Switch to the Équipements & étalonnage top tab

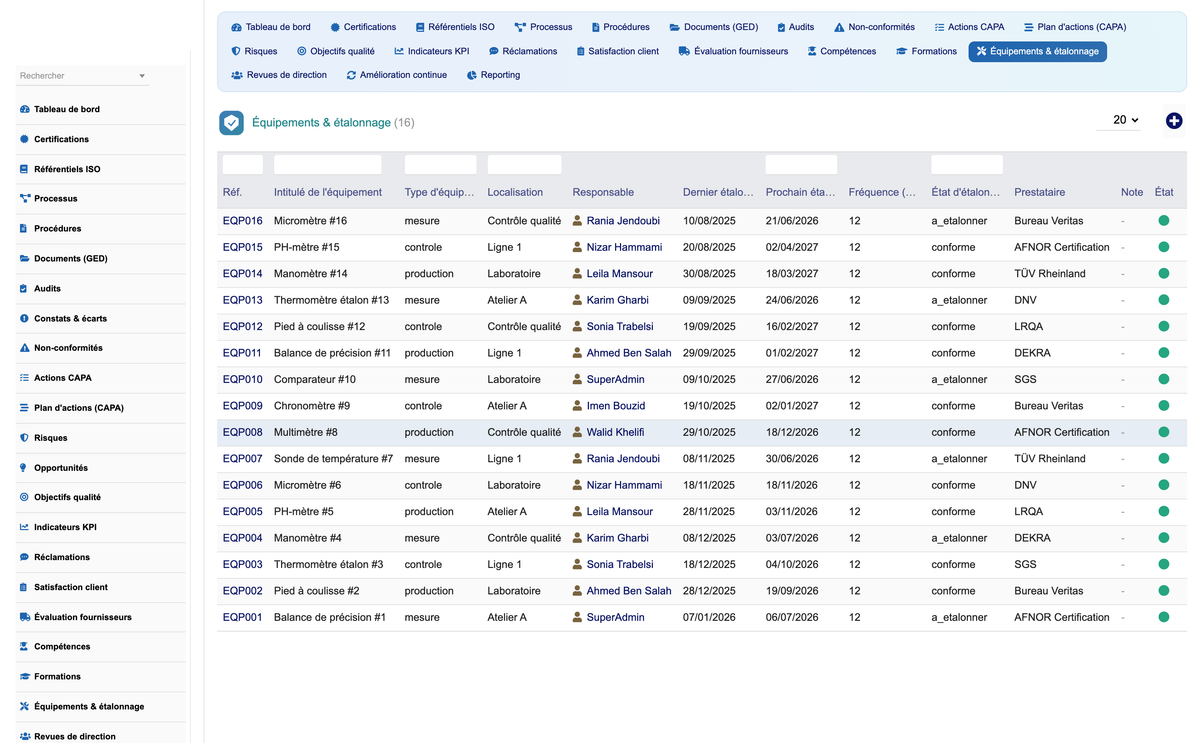point(1037,51)
